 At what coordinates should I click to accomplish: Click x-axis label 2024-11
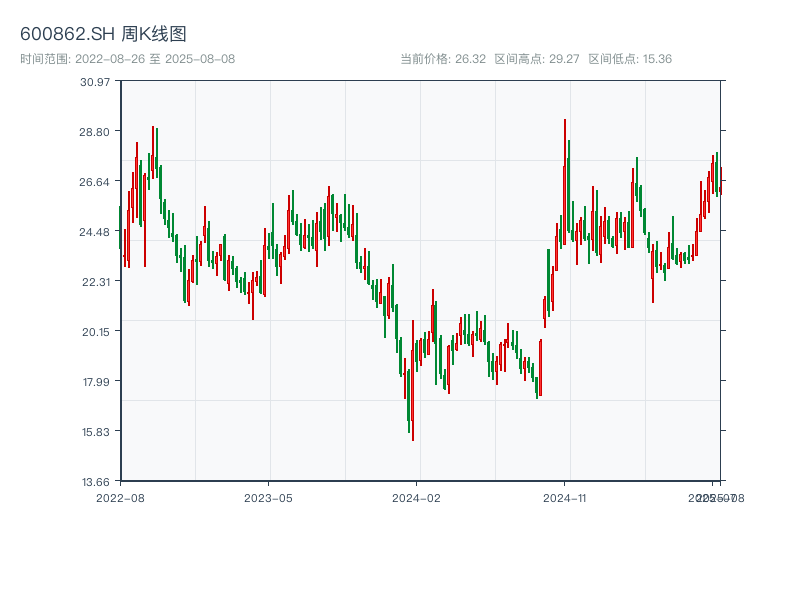565,498
